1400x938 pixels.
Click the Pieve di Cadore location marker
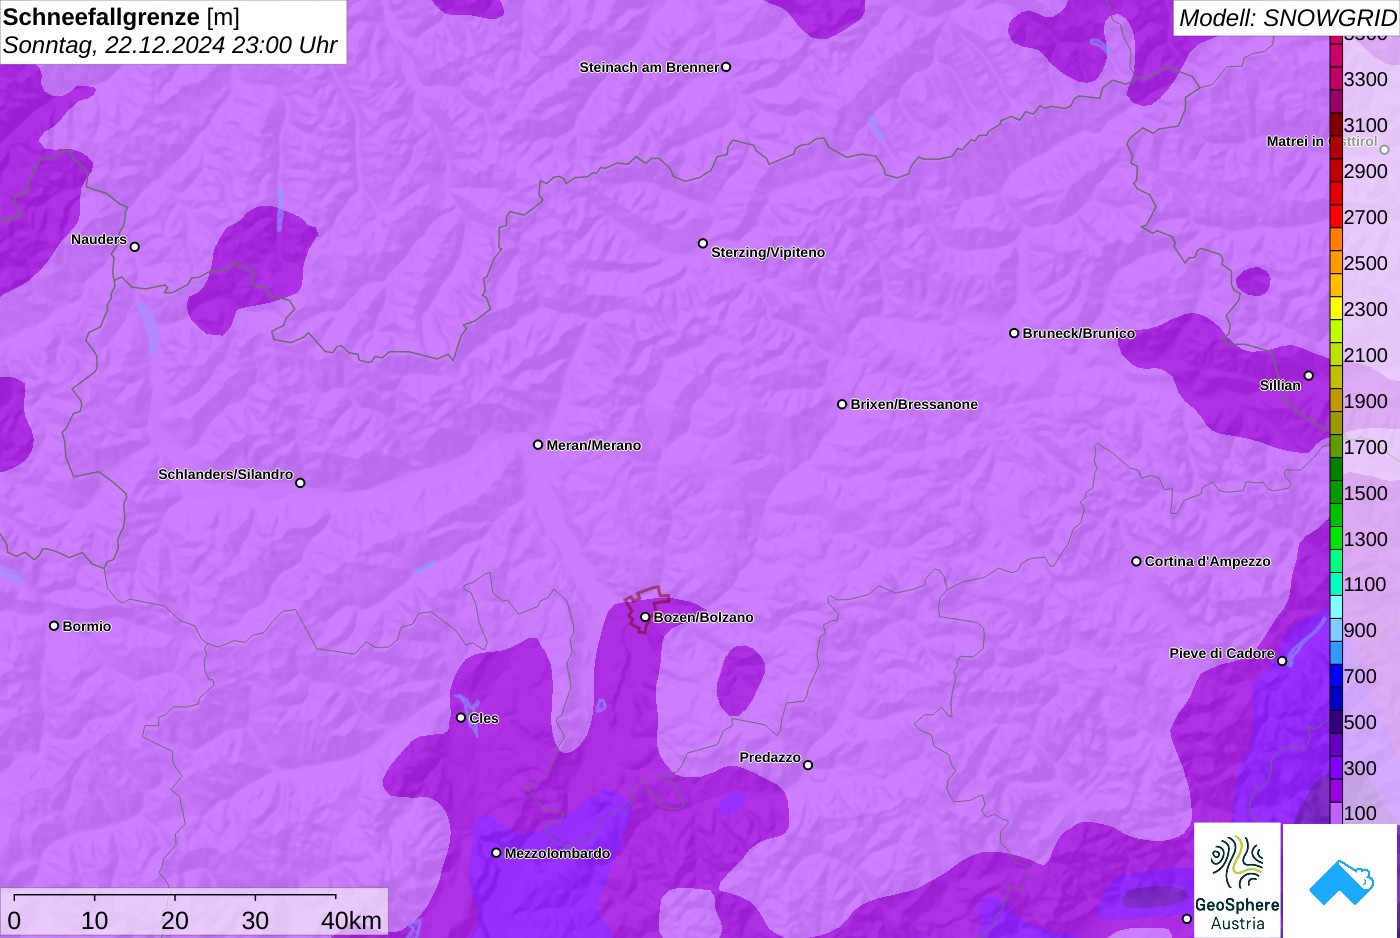click(x=1282, y=661)
